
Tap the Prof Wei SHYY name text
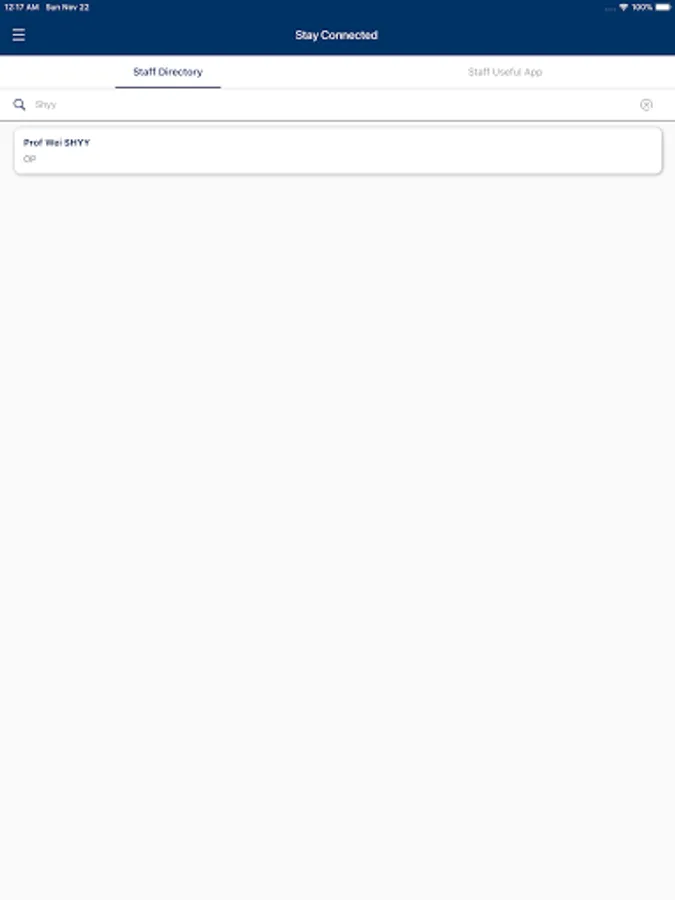[x=57, y=142]
